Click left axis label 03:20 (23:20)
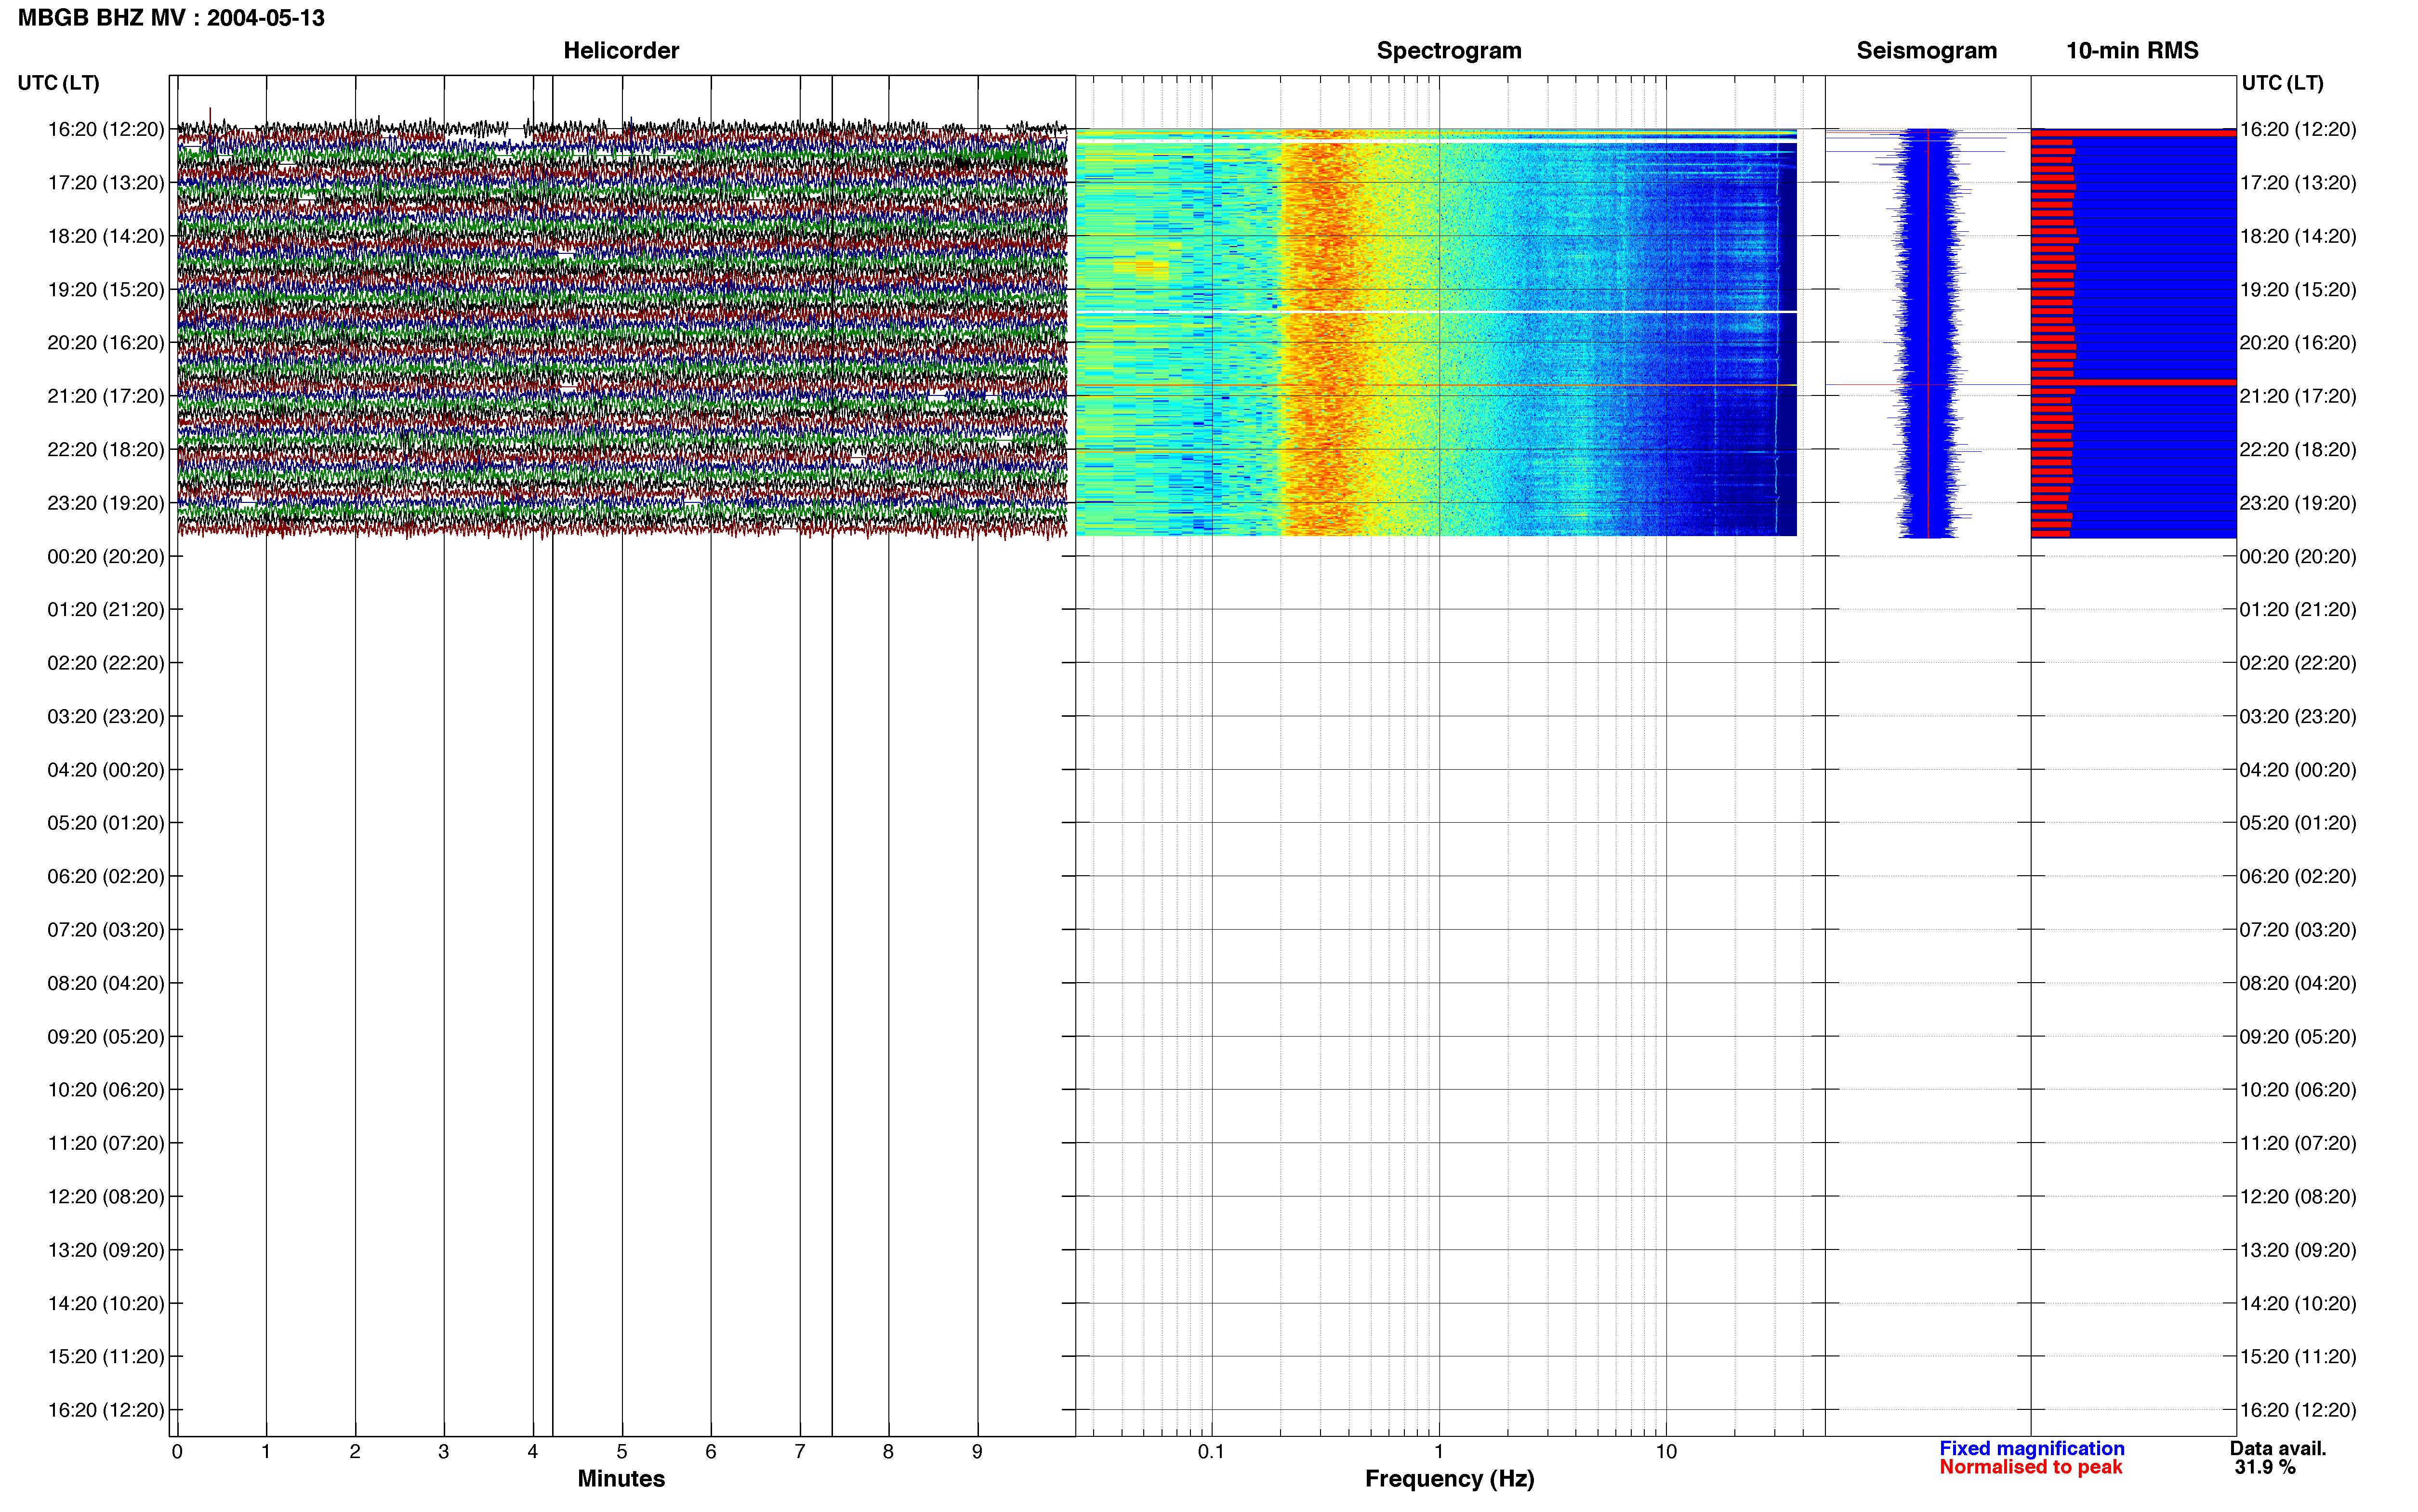 (106, 716)
